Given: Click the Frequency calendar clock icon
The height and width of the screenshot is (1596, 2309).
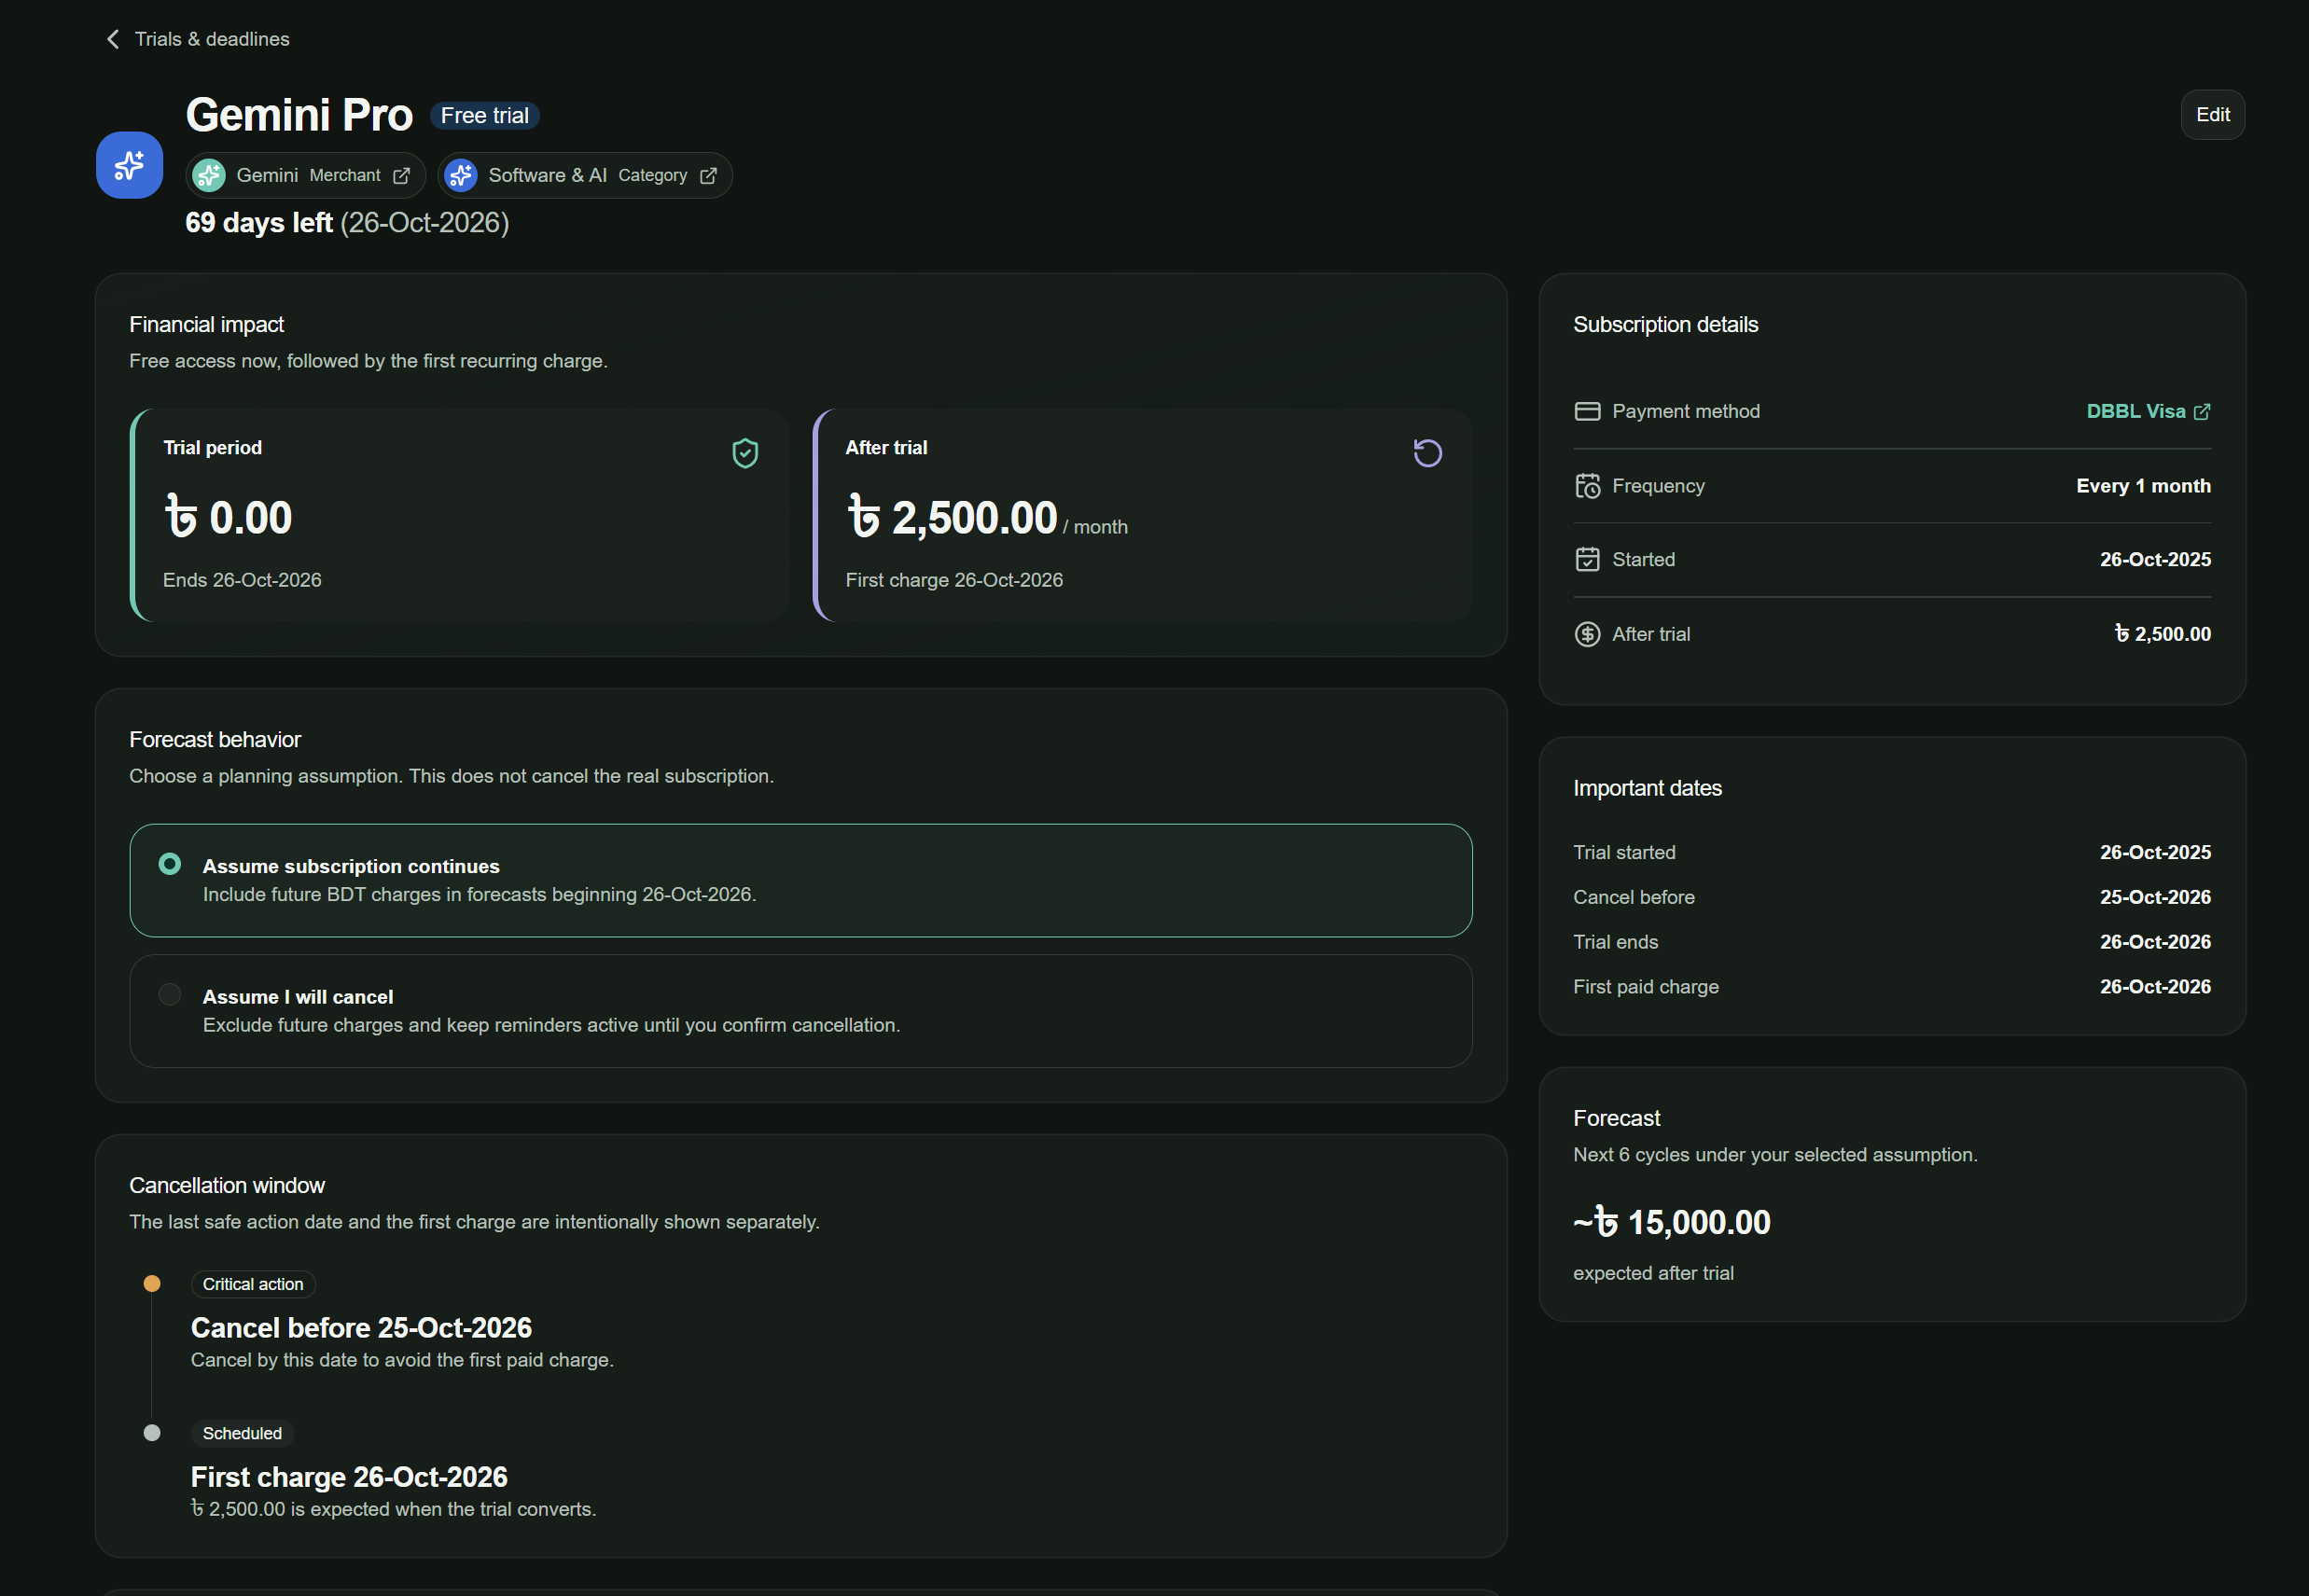Looking at the screenshot, I should [x=1587, y=486].
